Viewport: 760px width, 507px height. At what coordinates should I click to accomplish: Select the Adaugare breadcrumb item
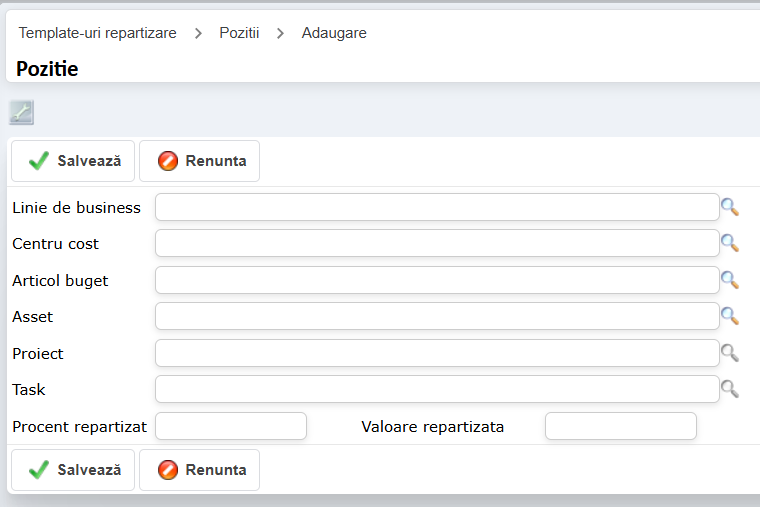[334, 33]
